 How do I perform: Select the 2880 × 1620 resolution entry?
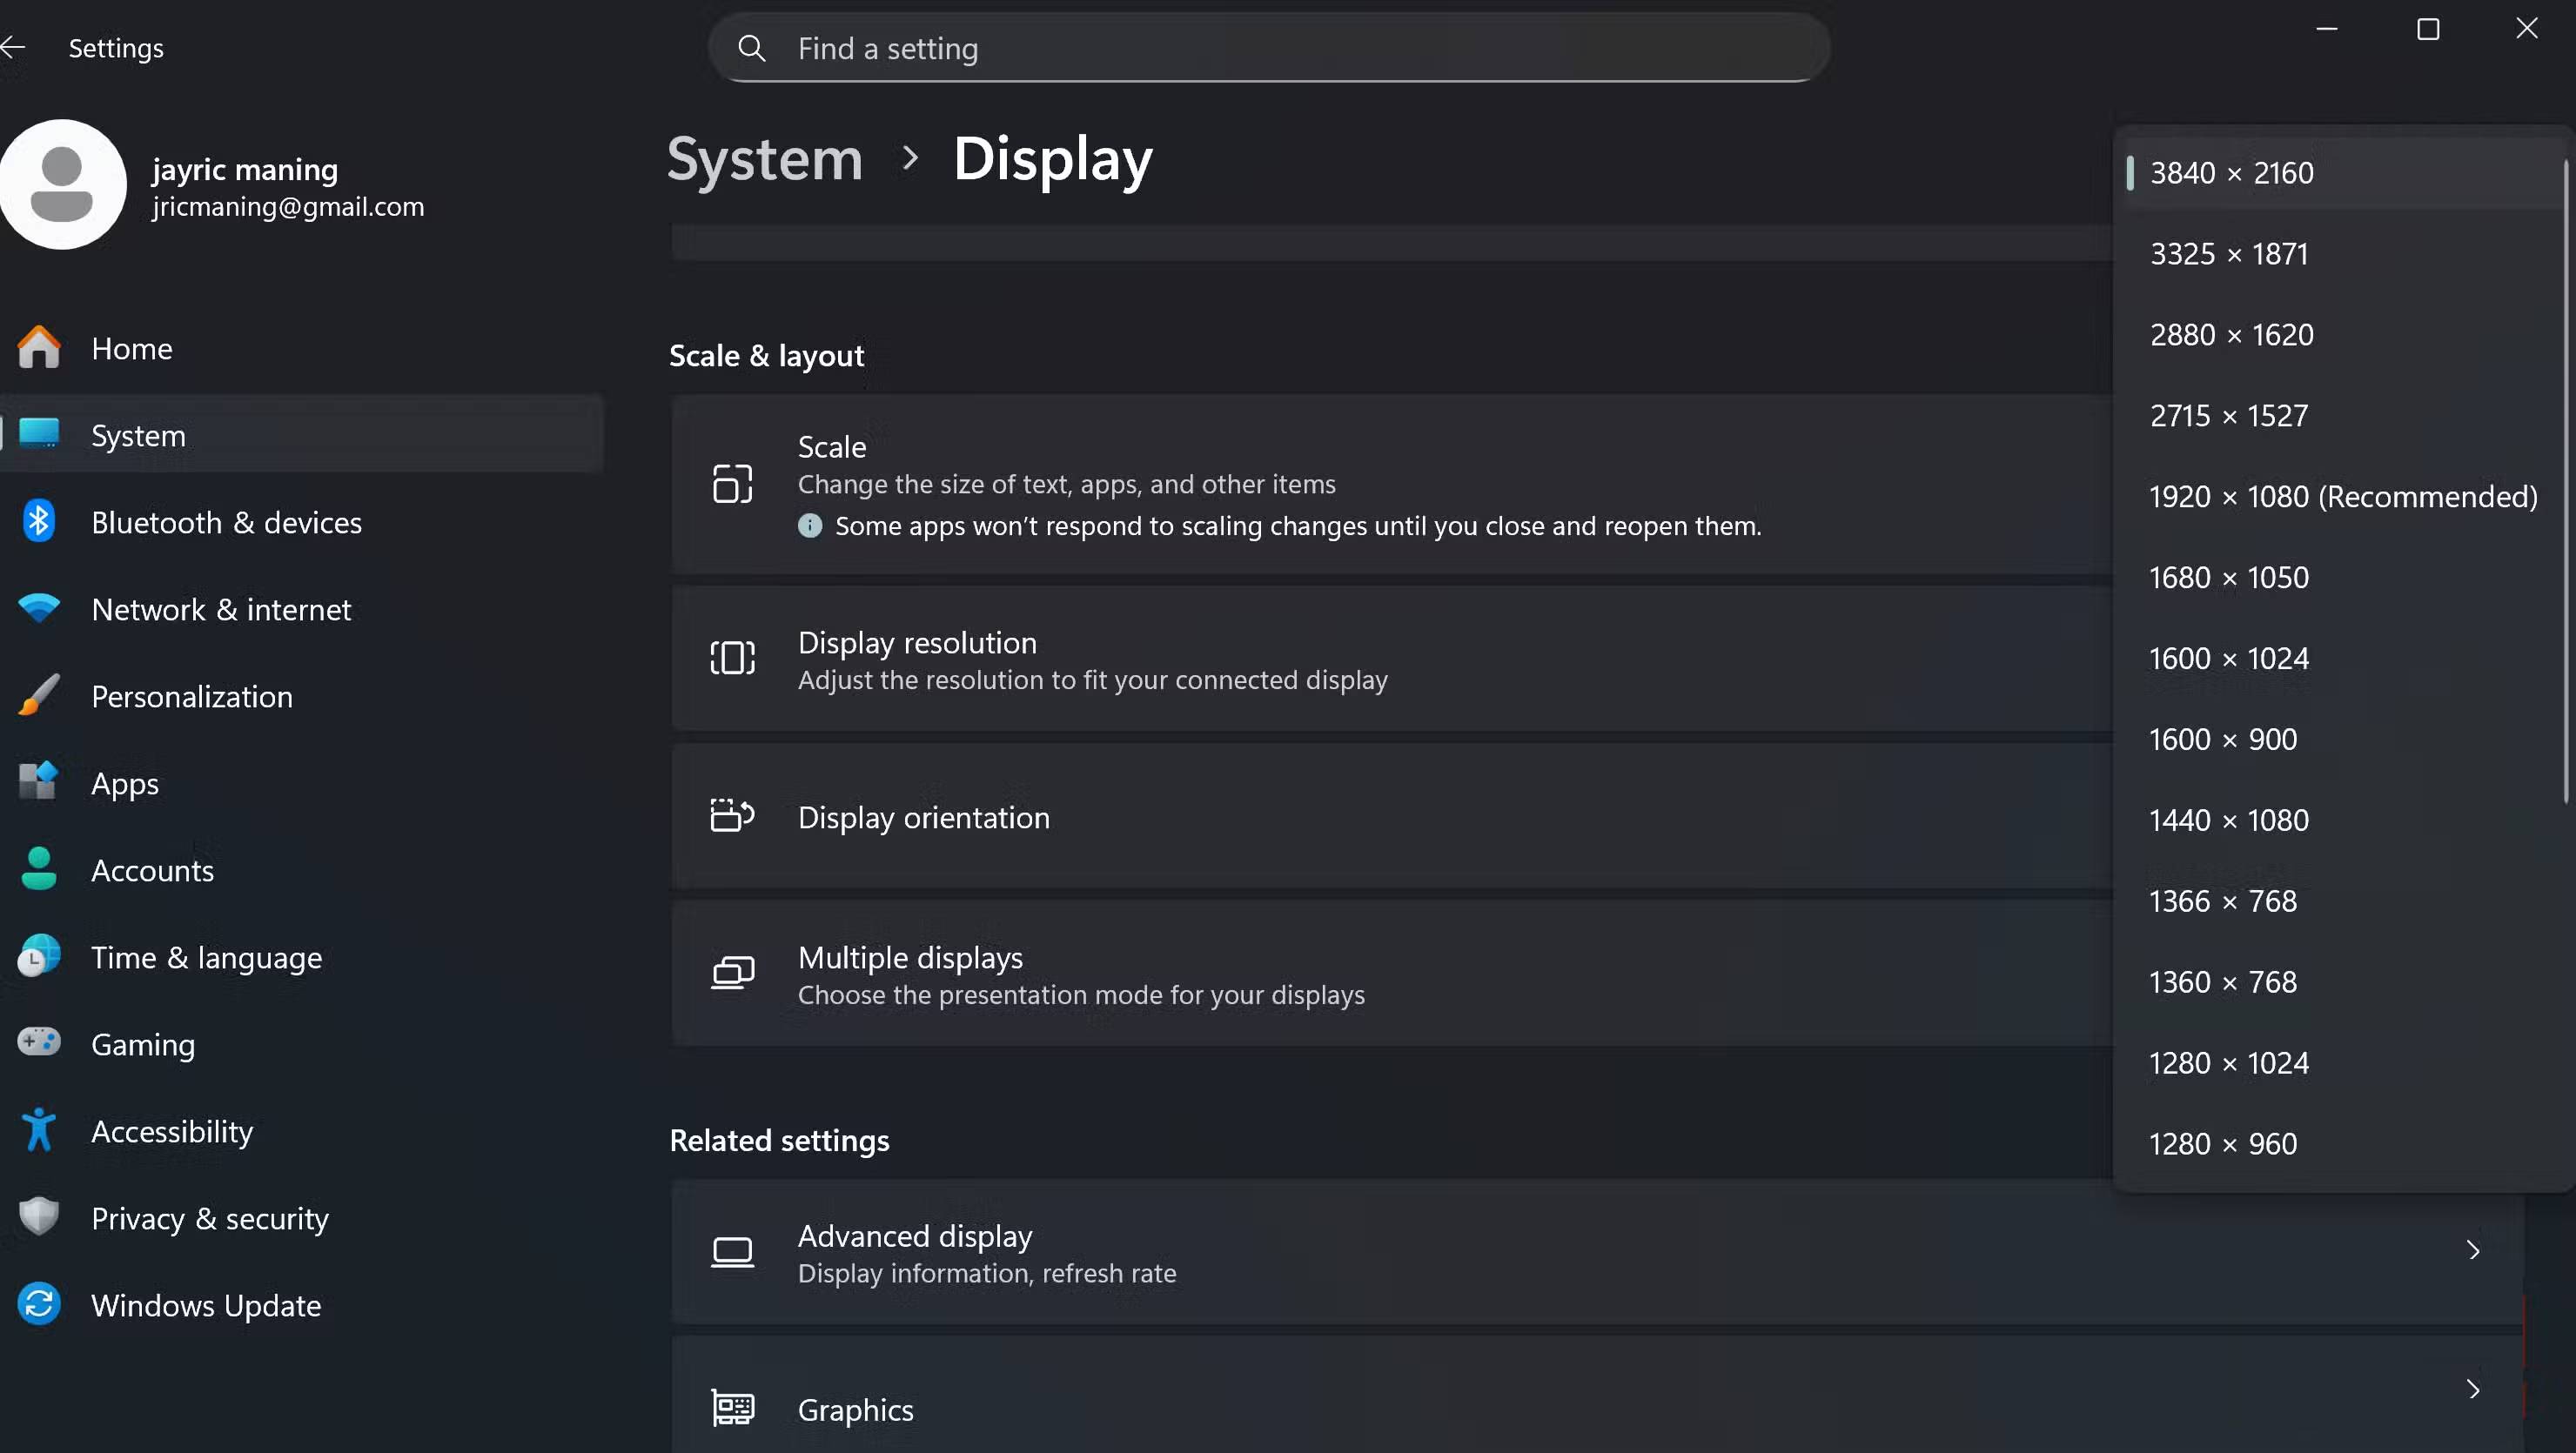point(2232,334)
